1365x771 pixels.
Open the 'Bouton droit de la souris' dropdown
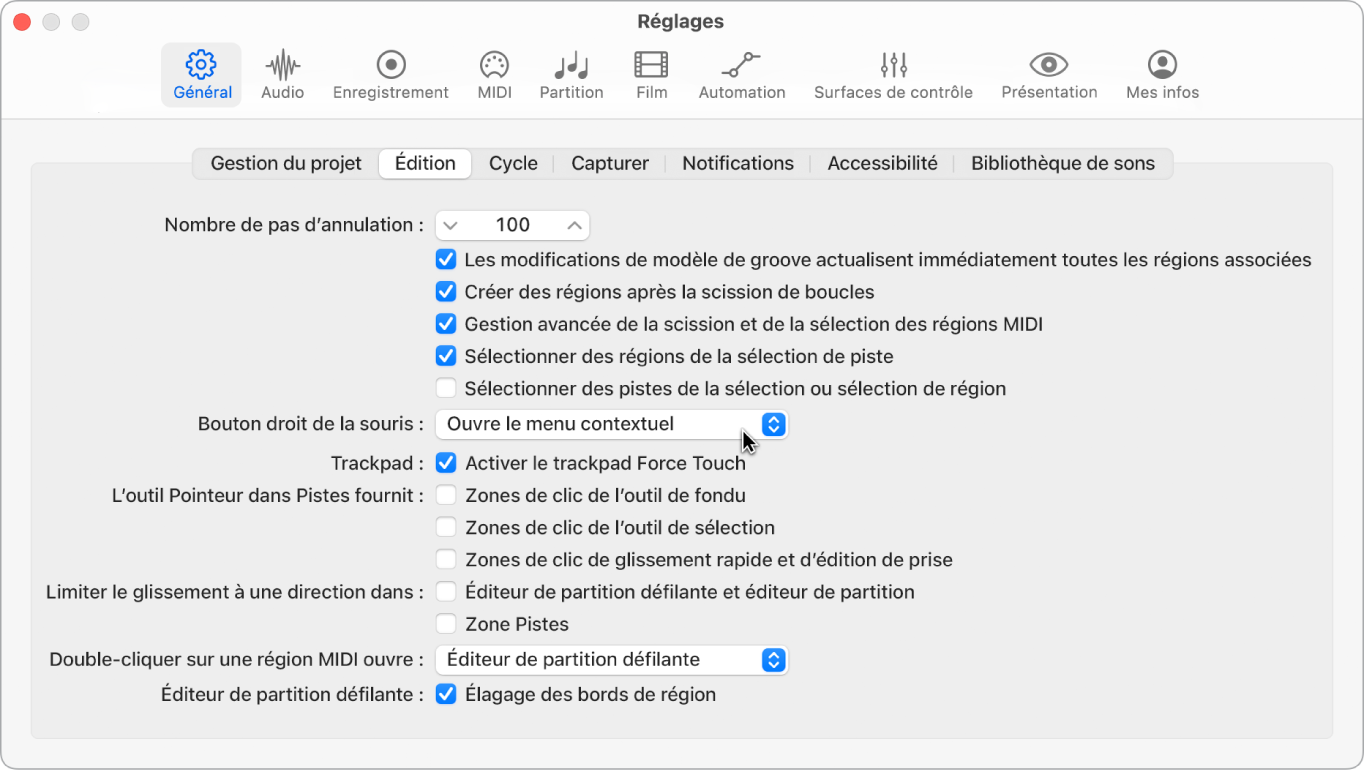click(611, 424)
